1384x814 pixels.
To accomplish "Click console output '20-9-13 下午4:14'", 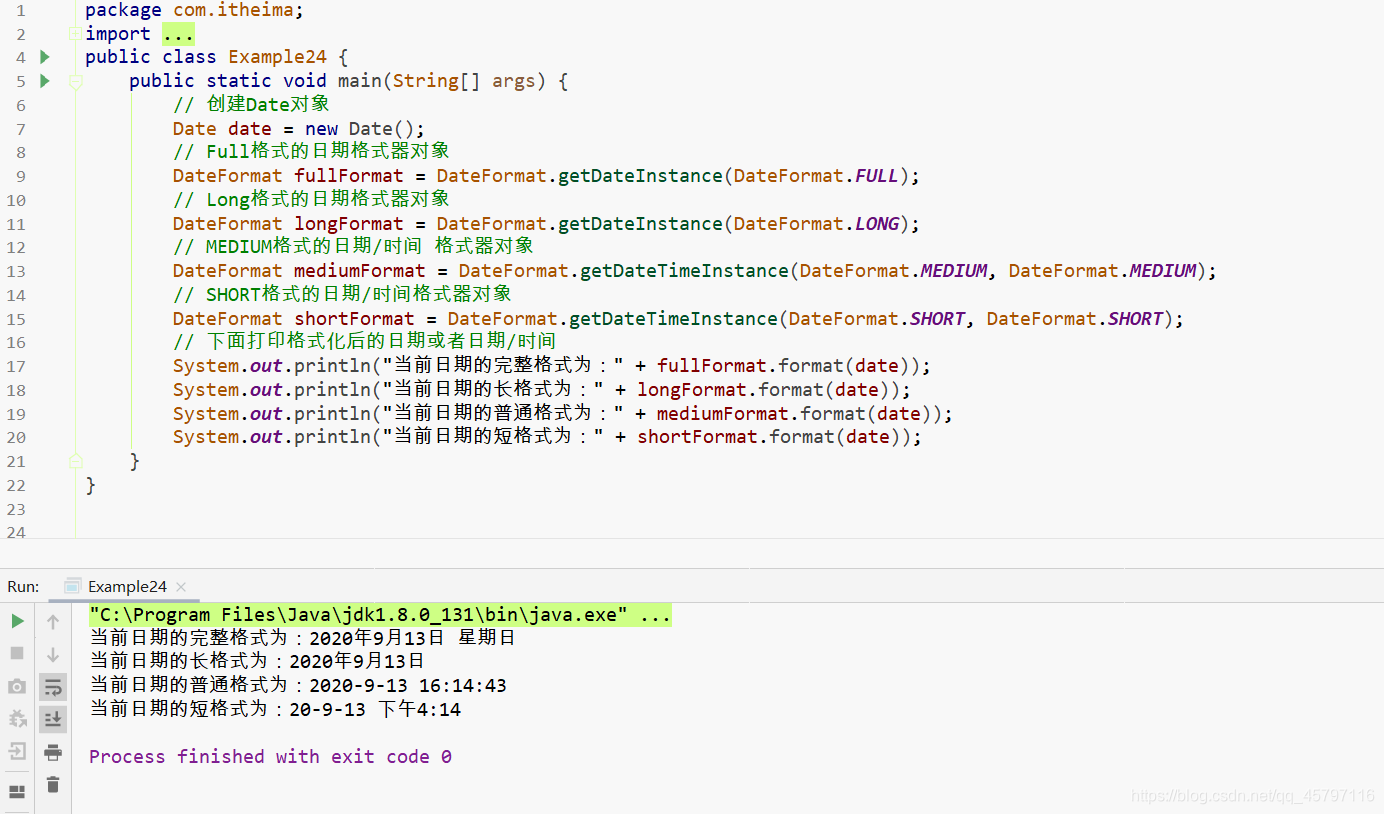I will coord(375,710).
